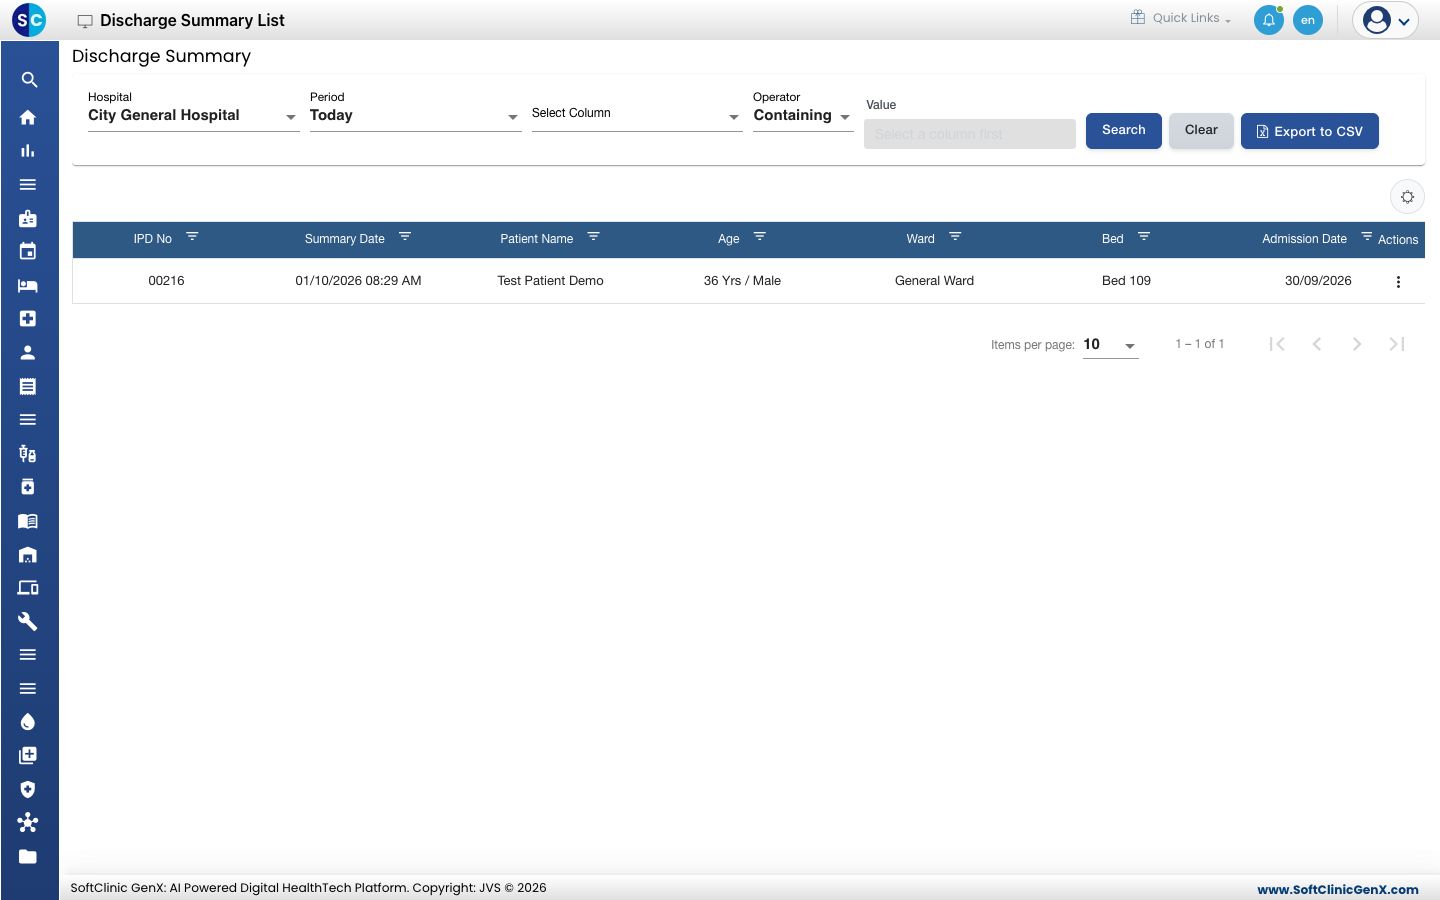The width and height of the screenshot is (1440, 900).
Task: Open the person profile sidebar icon
Action: (28, 352)
